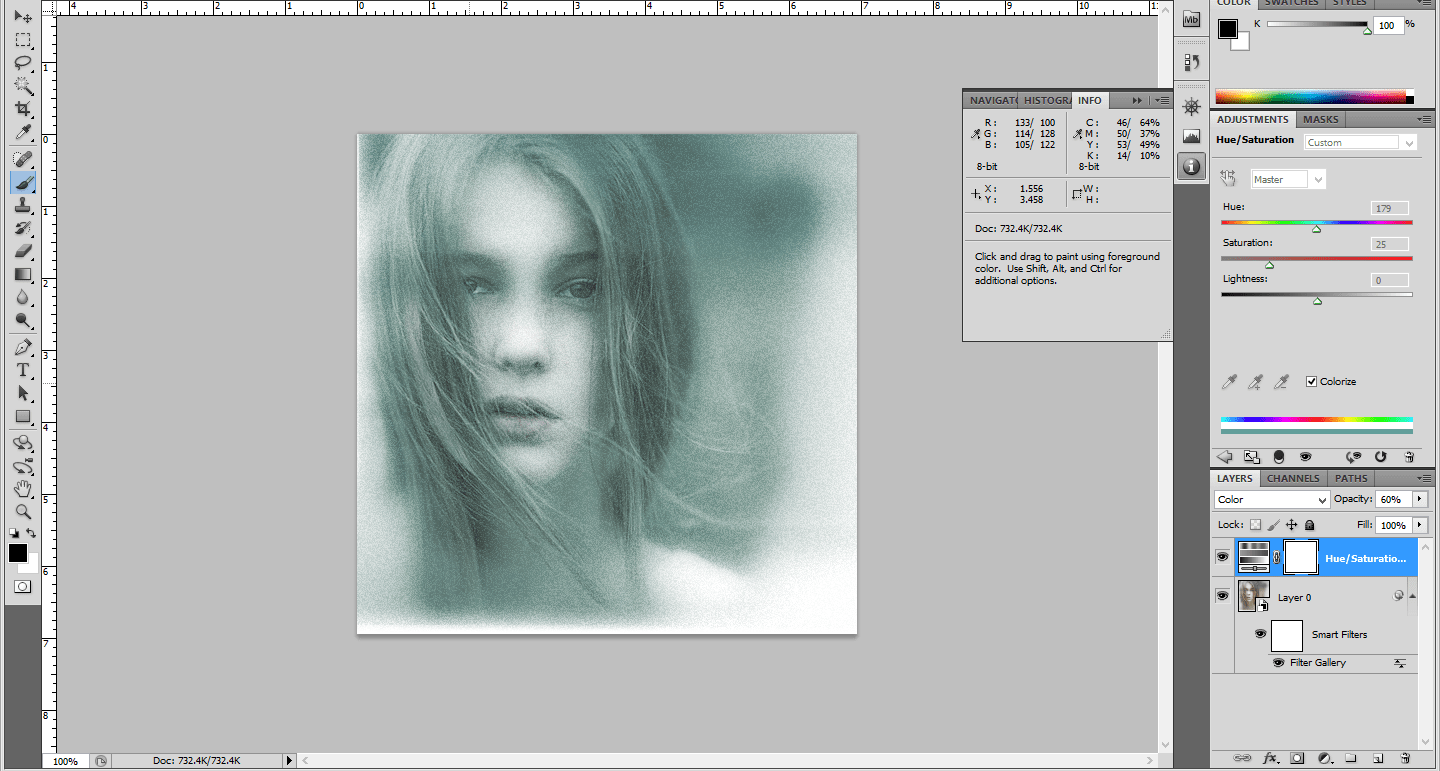Select the Zoom tool

[23, 512]
